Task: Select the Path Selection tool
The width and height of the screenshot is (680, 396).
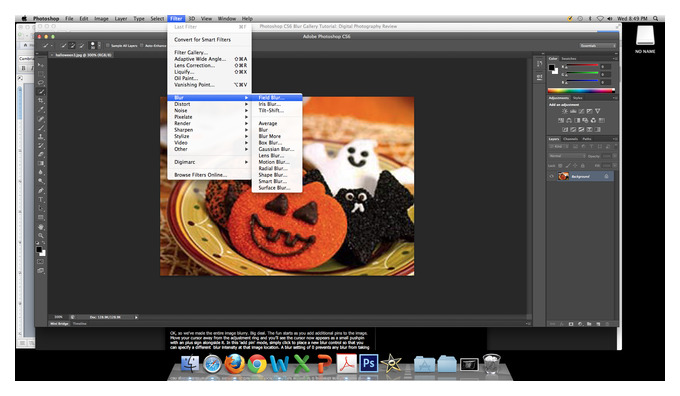Action: 41,209
